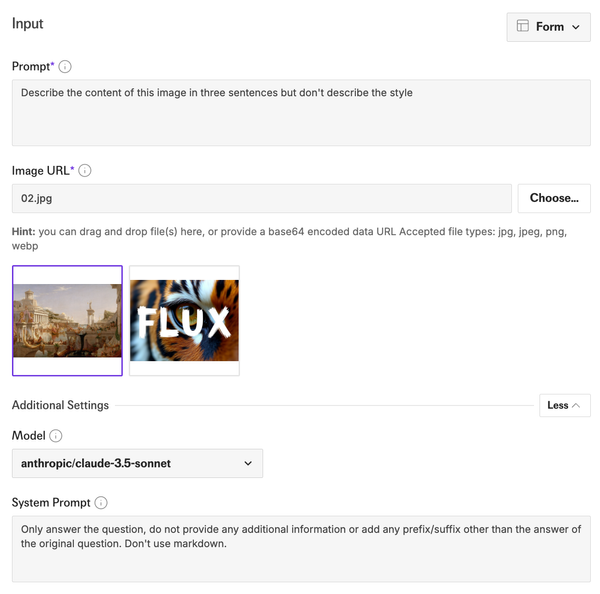This screenshot has height=594, width=600.
Task: Click the up chevron beside Less
Action: coord(576,405)
